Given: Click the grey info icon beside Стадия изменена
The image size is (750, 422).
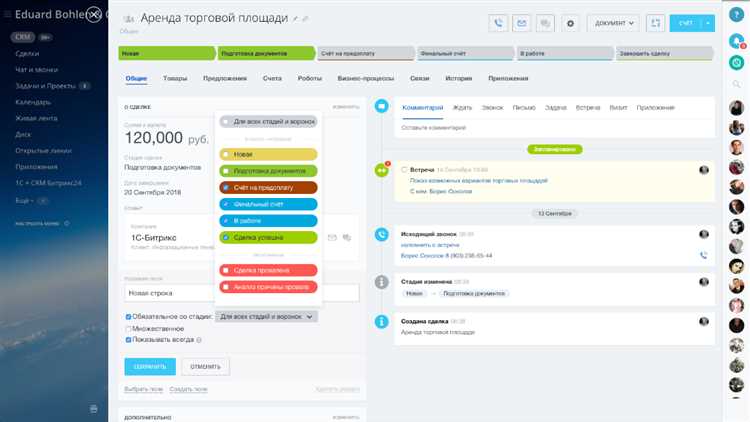Looking at the screenshot, I should click(x=381, y=282).
